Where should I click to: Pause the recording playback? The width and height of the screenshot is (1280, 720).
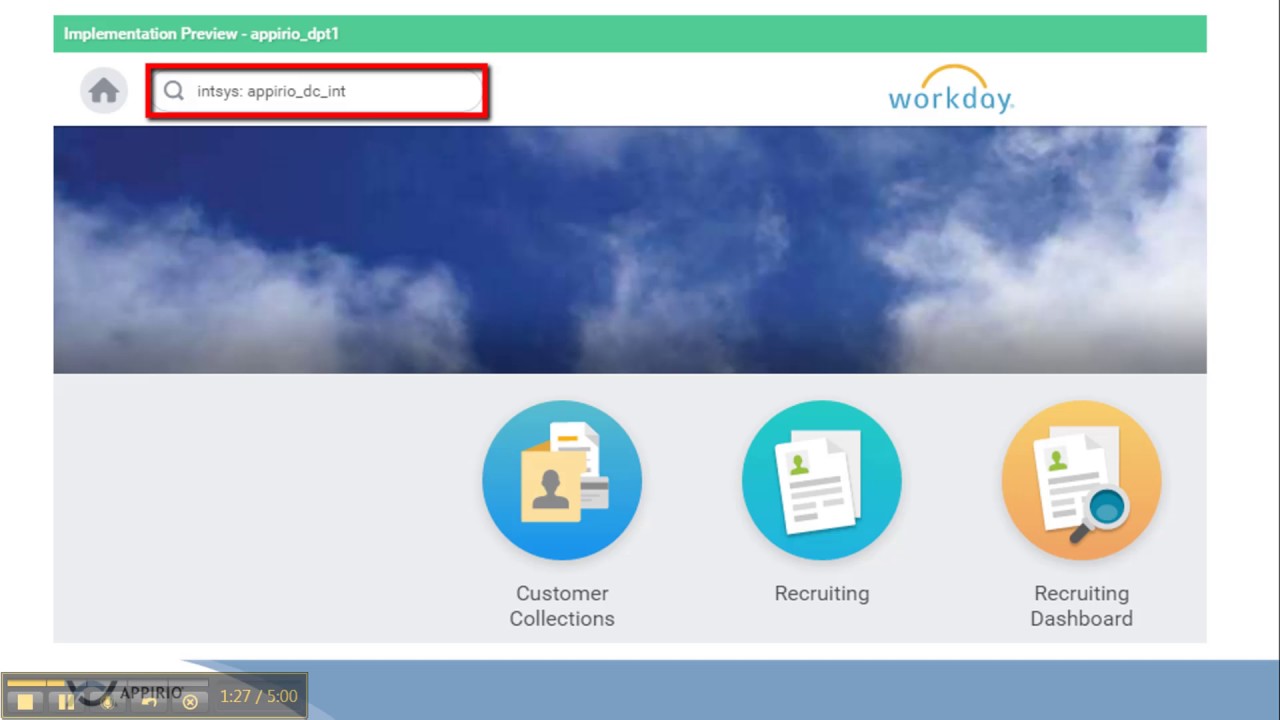(66, 702)
